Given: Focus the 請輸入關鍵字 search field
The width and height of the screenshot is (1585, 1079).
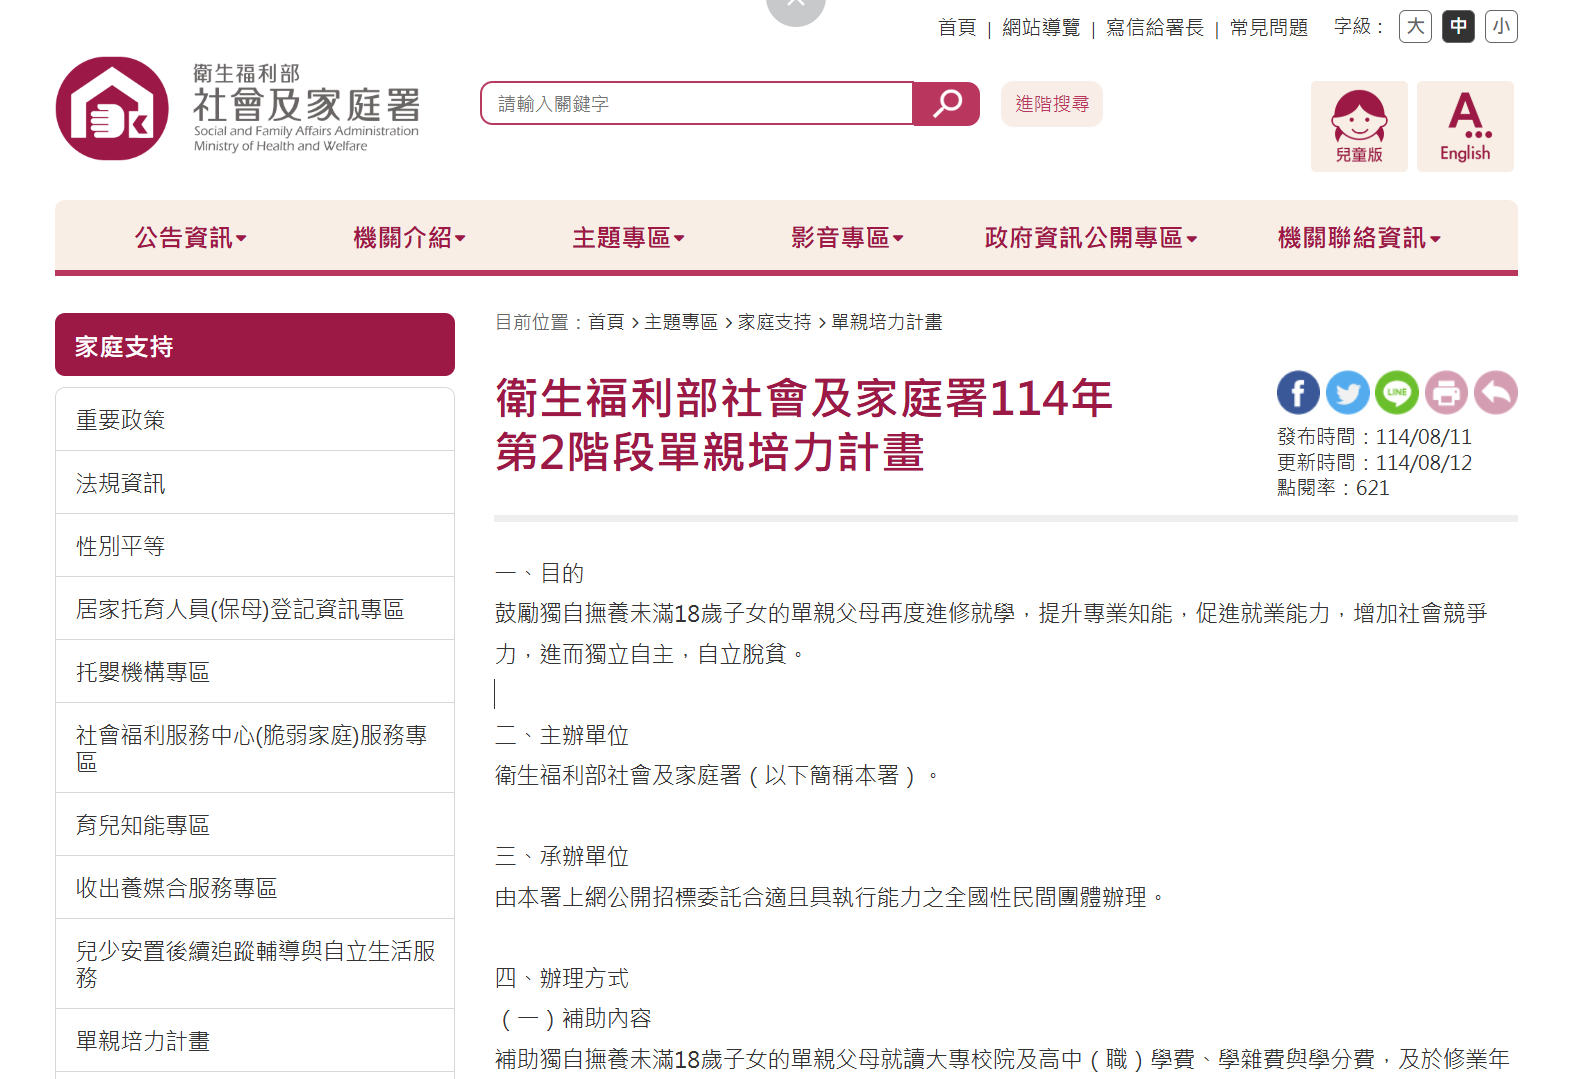Looking at the screenshot, I should [x=697, y=104].
